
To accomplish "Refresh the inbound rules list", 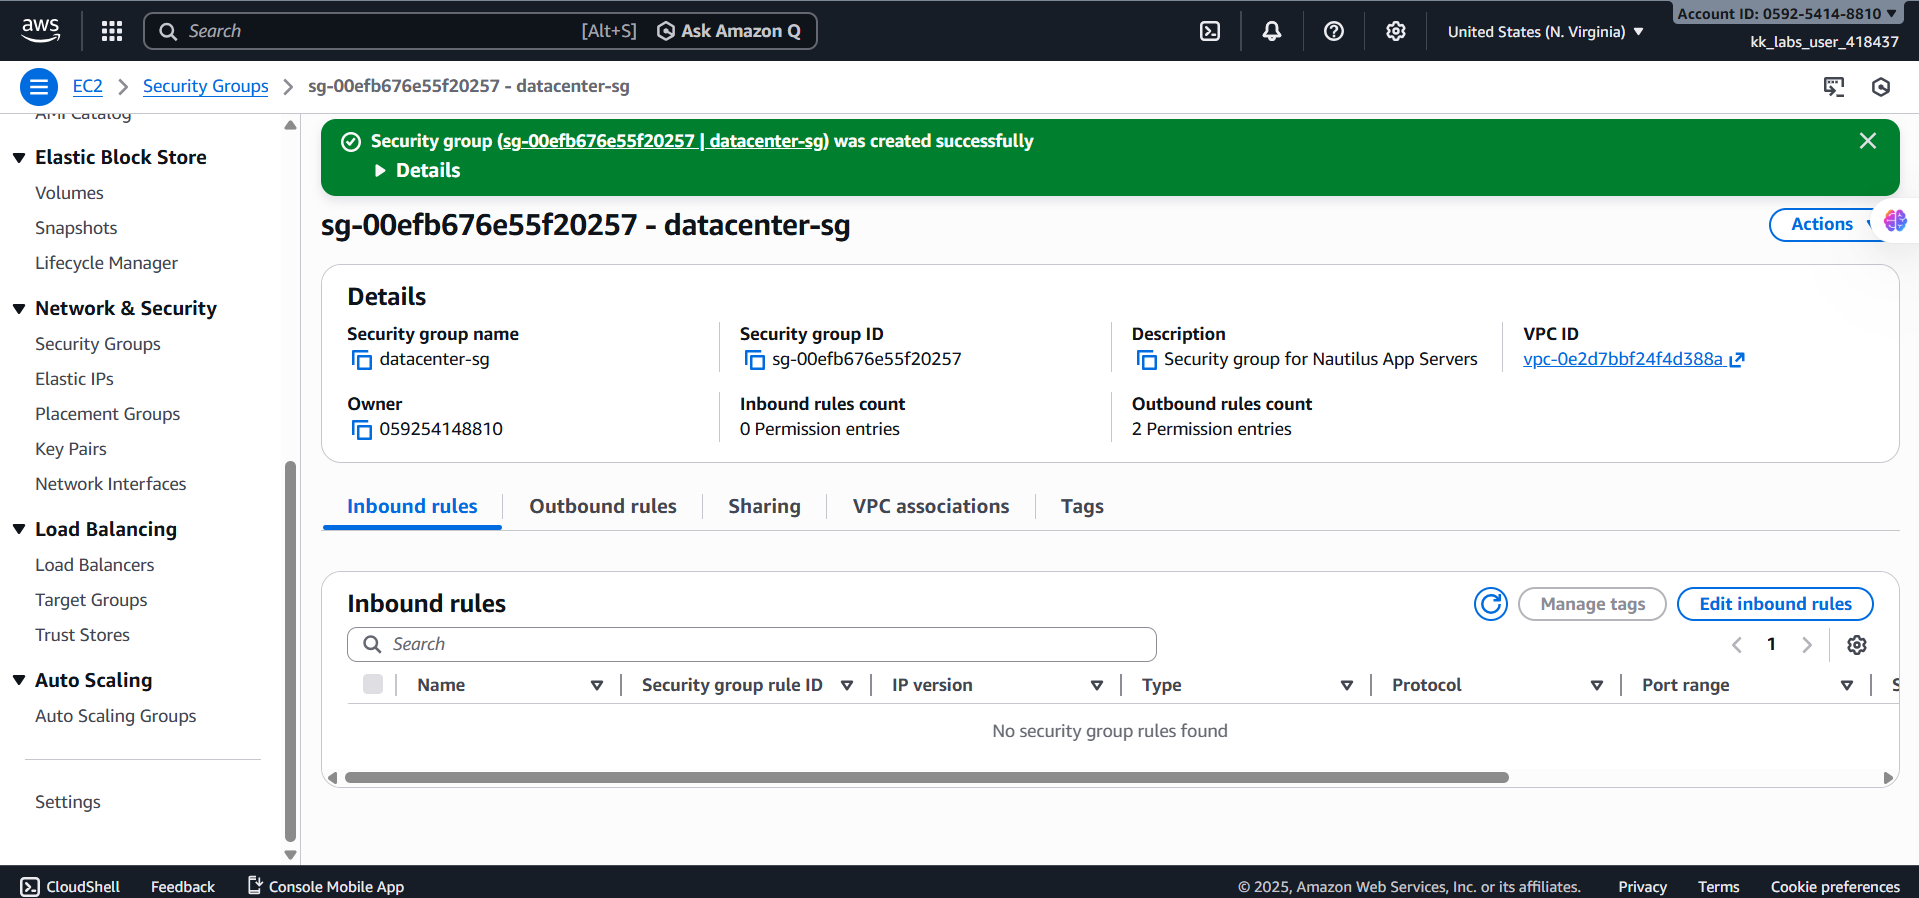I will (1490, 604).
